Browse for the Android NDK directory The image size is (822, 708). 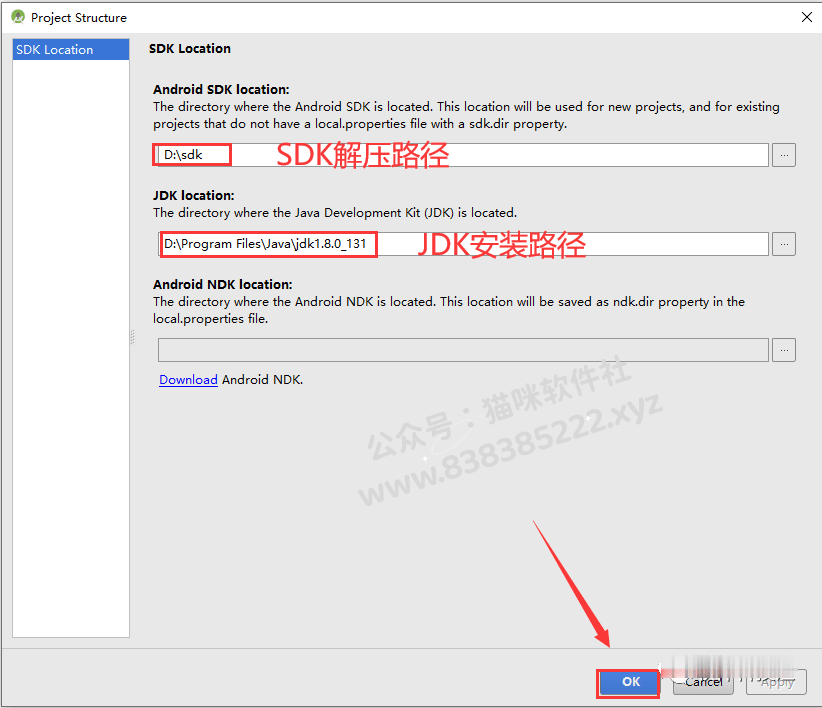coord(784,350)
